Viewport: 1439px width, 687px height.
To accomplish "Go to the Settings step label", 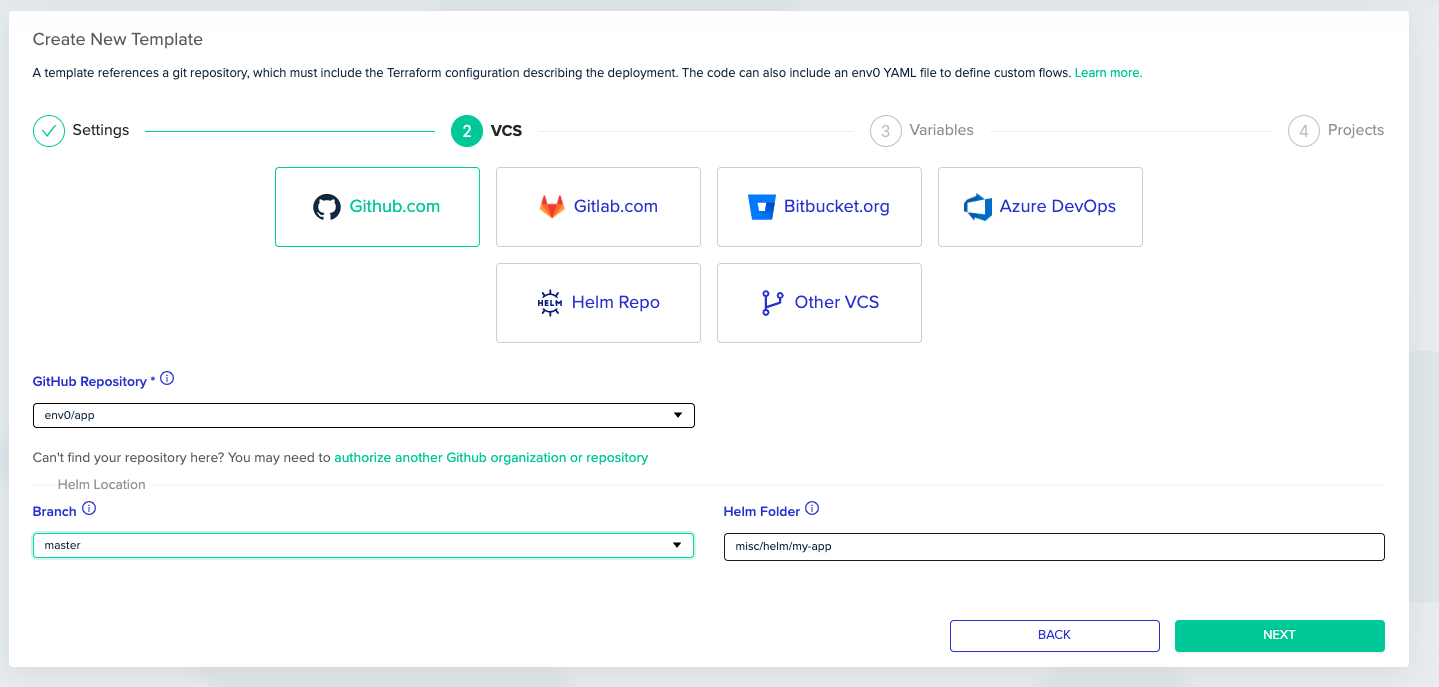I will point(101,131).
